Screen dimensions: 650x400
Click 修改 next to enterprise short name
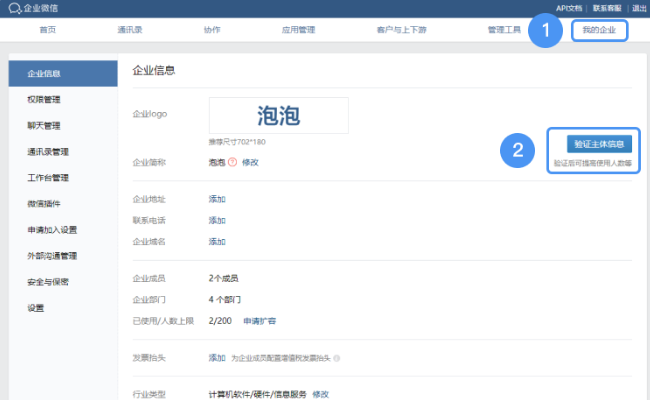point(250,161)
